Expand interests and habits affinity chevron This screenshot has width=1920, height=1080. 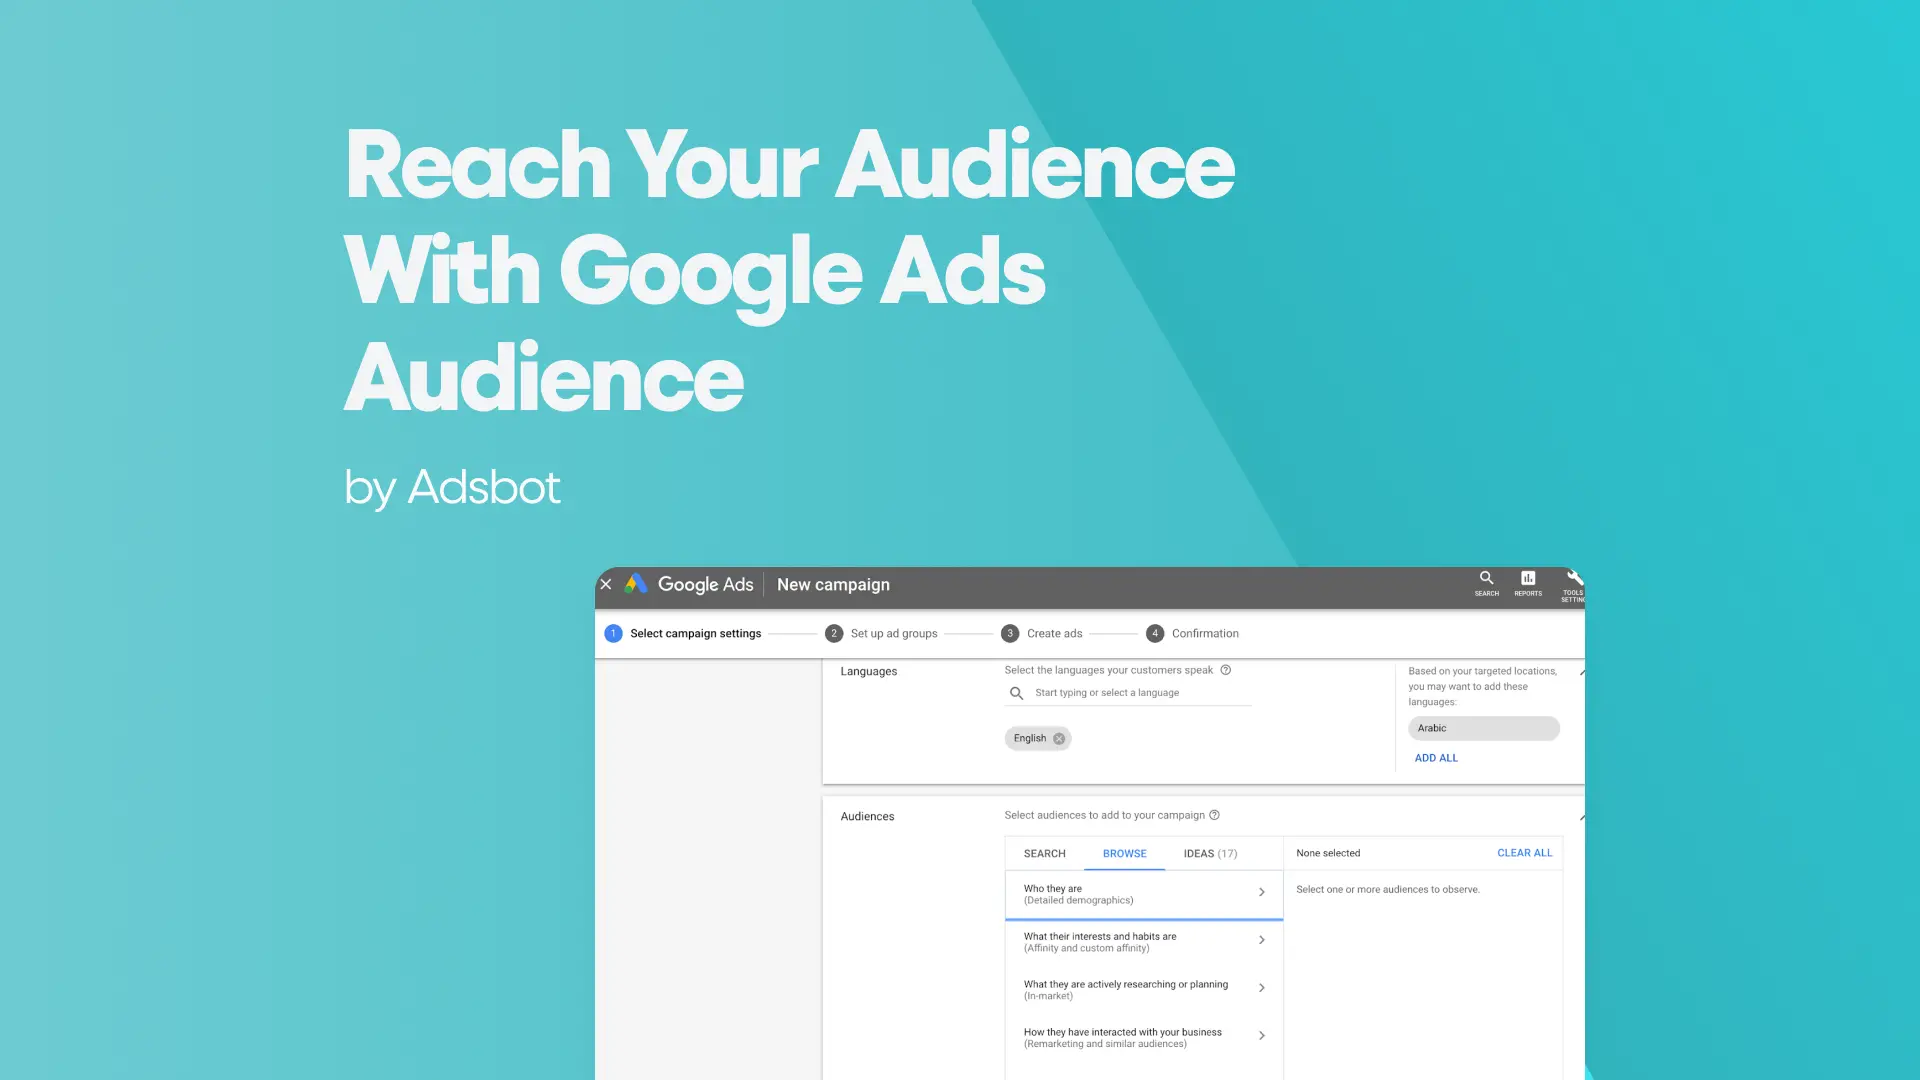1262,940
